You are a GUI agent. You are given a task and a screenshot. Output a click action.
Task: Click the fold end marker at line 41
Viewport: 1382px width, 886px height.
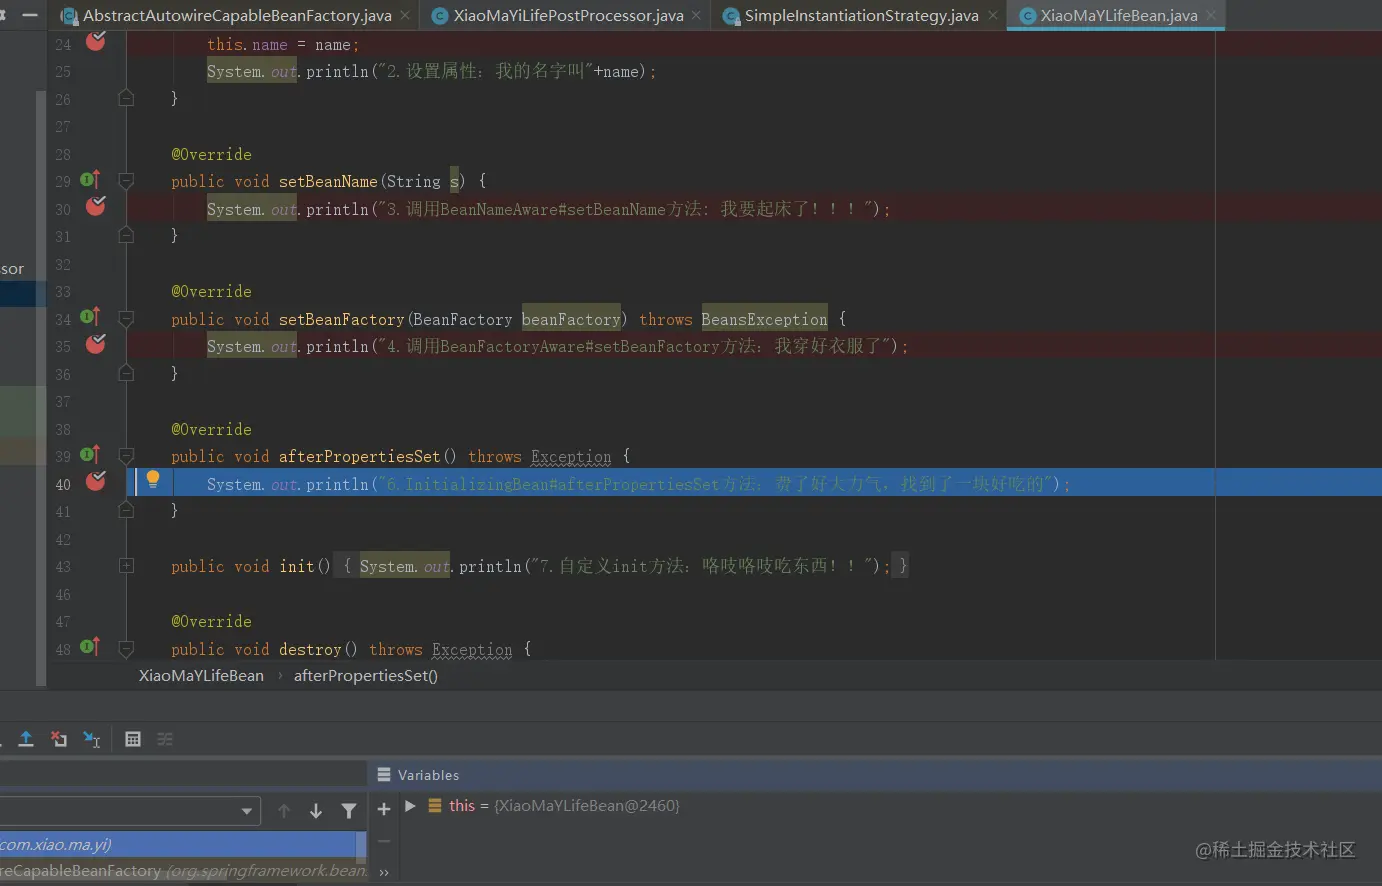click(x=126, y=510)
